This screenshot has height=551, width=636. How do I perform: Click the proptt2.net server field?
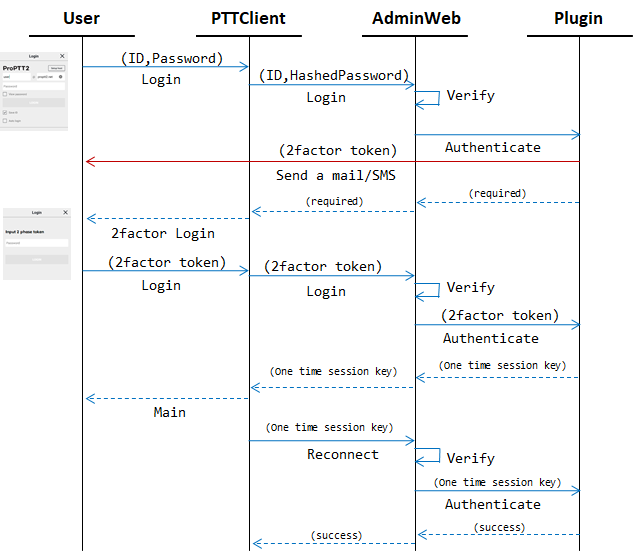46,76
